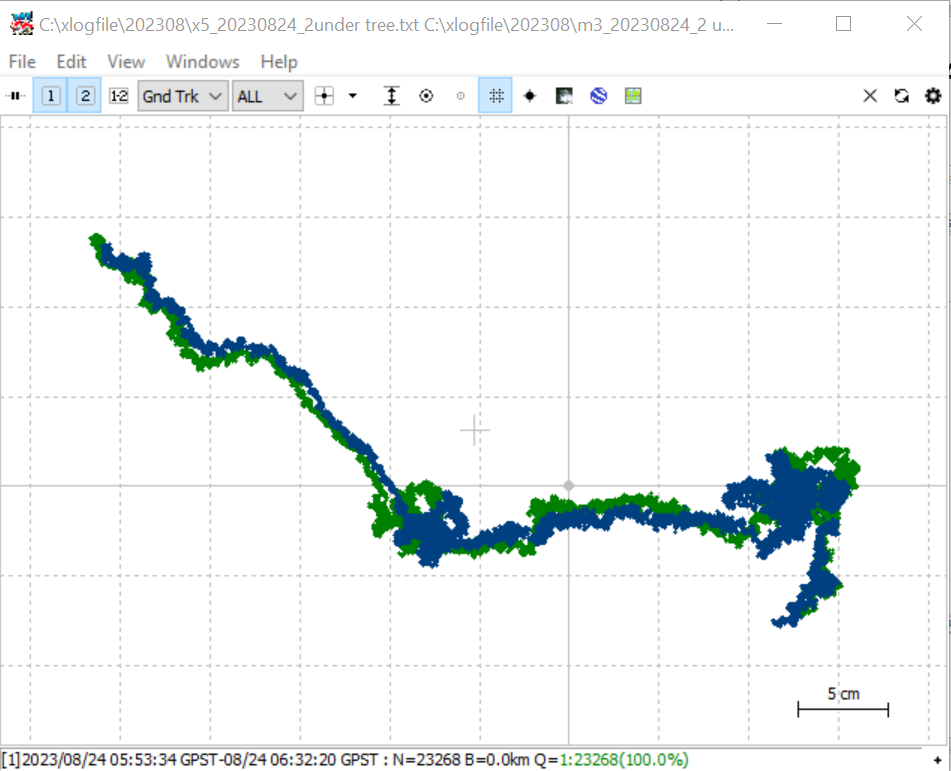The height and width of the screenshot is (771, 951).
Task: Open the Gnd Trk plot type dropdown
Action: coord(183,96)
